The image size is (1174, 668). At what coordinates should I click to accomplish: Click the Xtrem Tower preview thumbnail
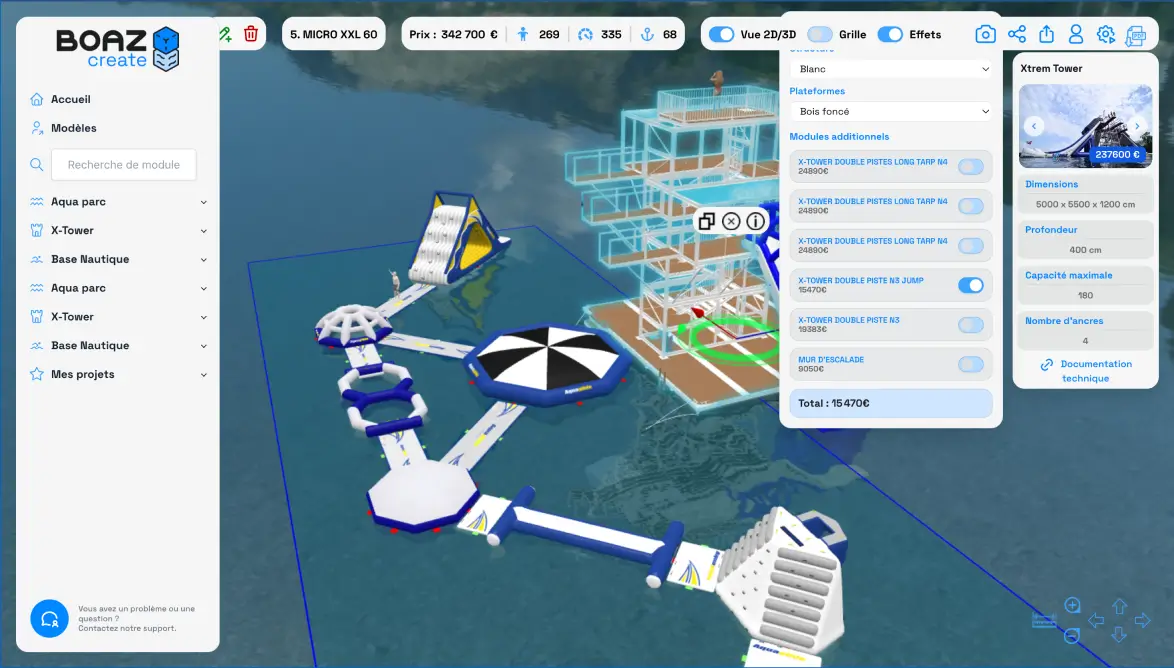click(x=1085, y=126)
